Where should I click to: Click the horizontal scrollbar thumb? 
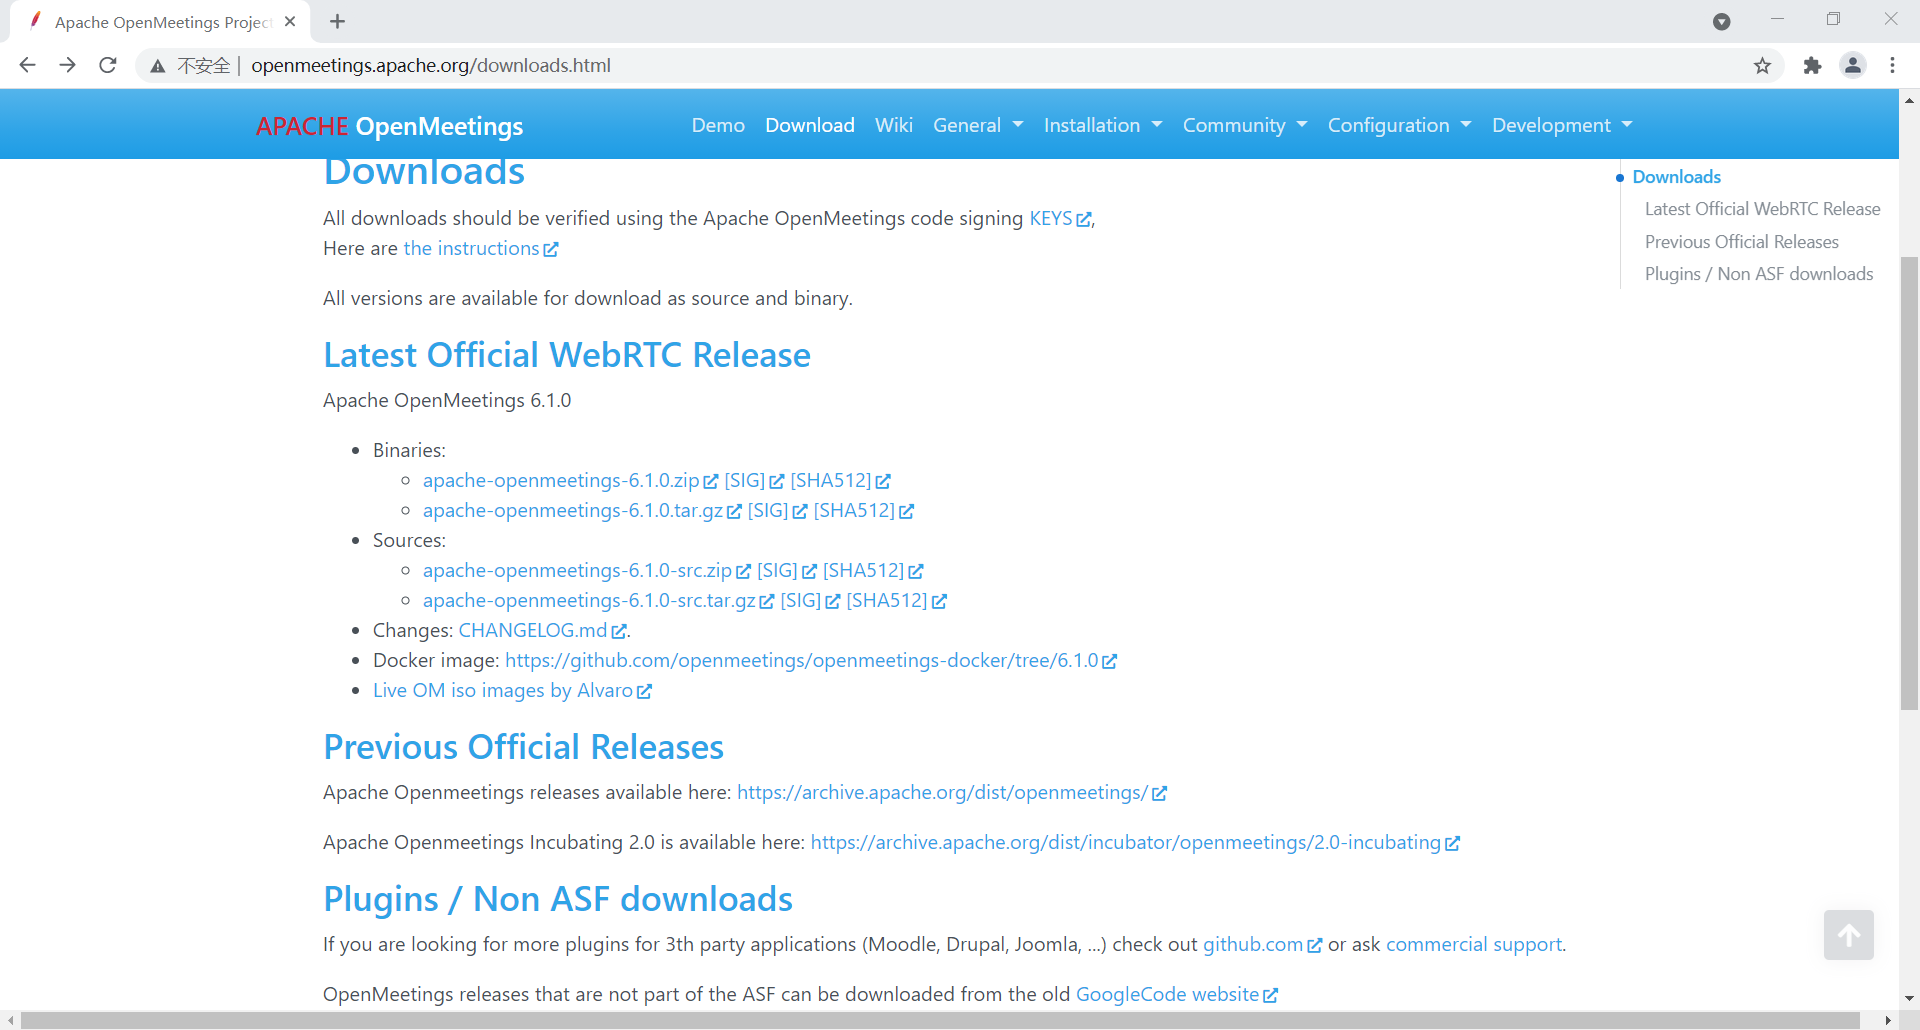(x=940, y=1021)
